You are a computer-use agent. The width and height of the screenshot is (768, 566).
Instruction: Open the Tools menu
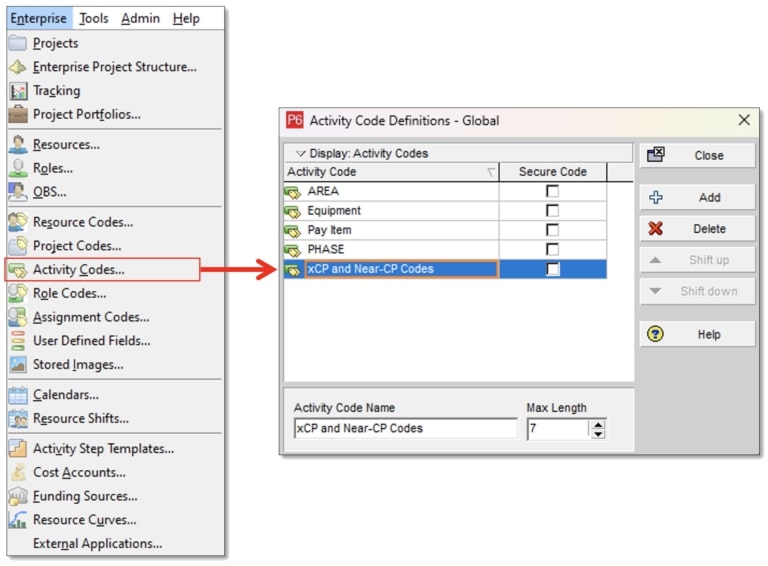point(94,18)
